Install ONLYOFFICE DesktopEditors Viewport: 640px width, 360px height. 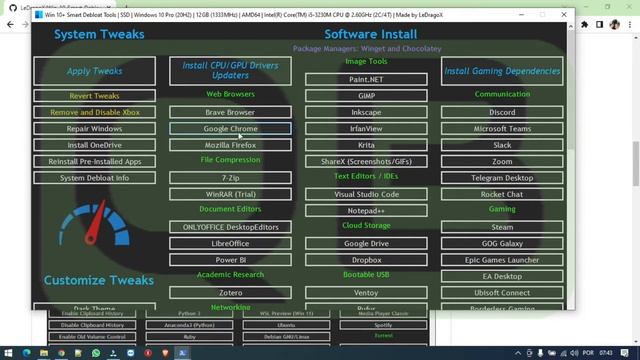tap(231, 227)
